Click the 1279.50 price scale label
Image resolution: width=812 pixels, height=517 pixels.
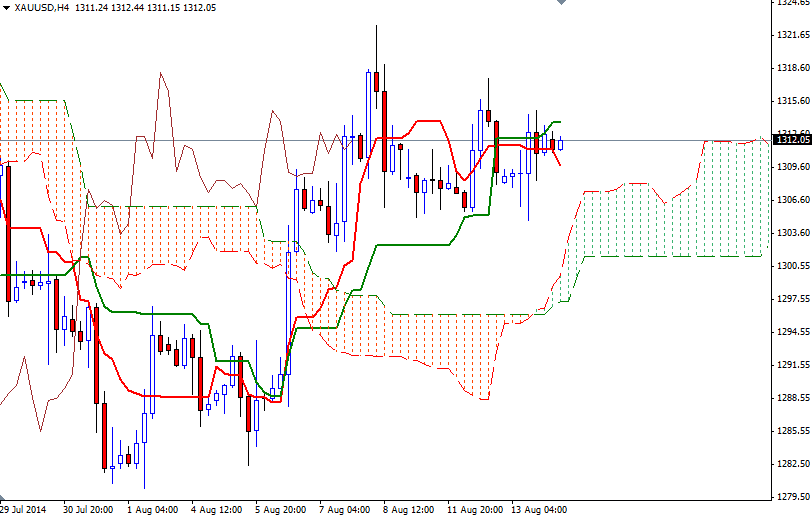[x=793, y=497]
